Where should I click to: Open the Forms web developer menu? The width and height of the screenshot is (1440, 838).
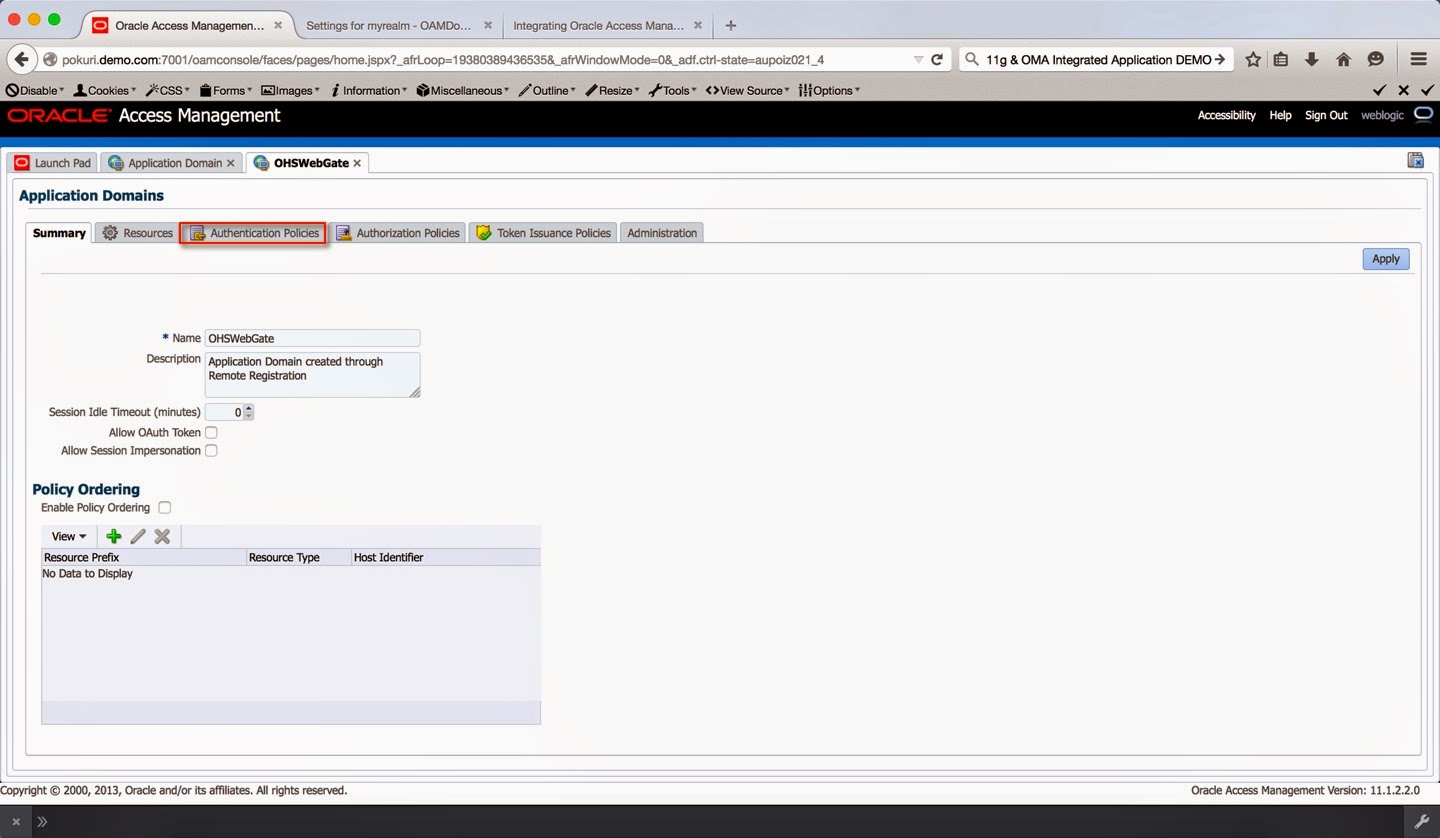pos(226,90)
